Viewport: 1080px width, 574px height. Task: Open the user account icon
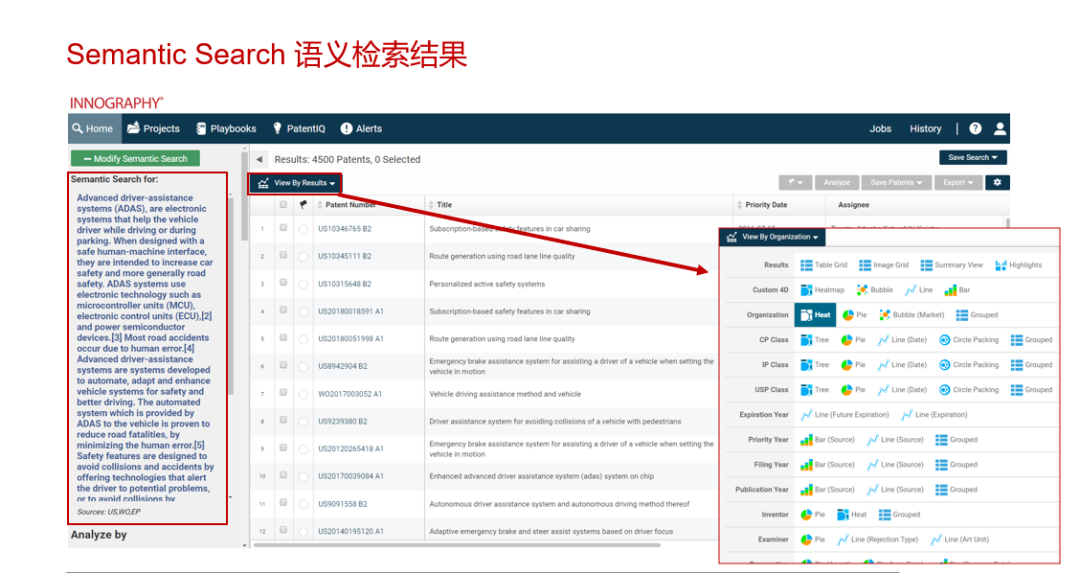point(1000,129)
